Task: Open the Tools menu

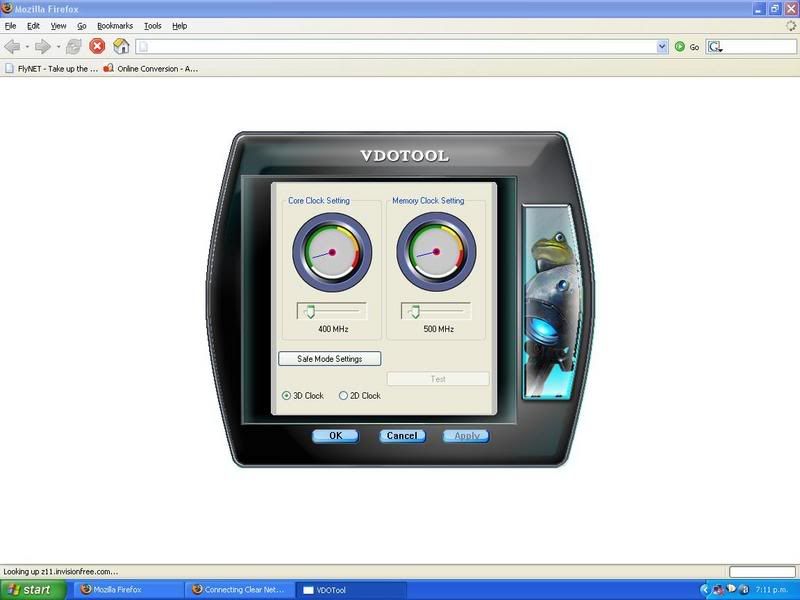Action: pyautogui.click(x=152, y=25)
